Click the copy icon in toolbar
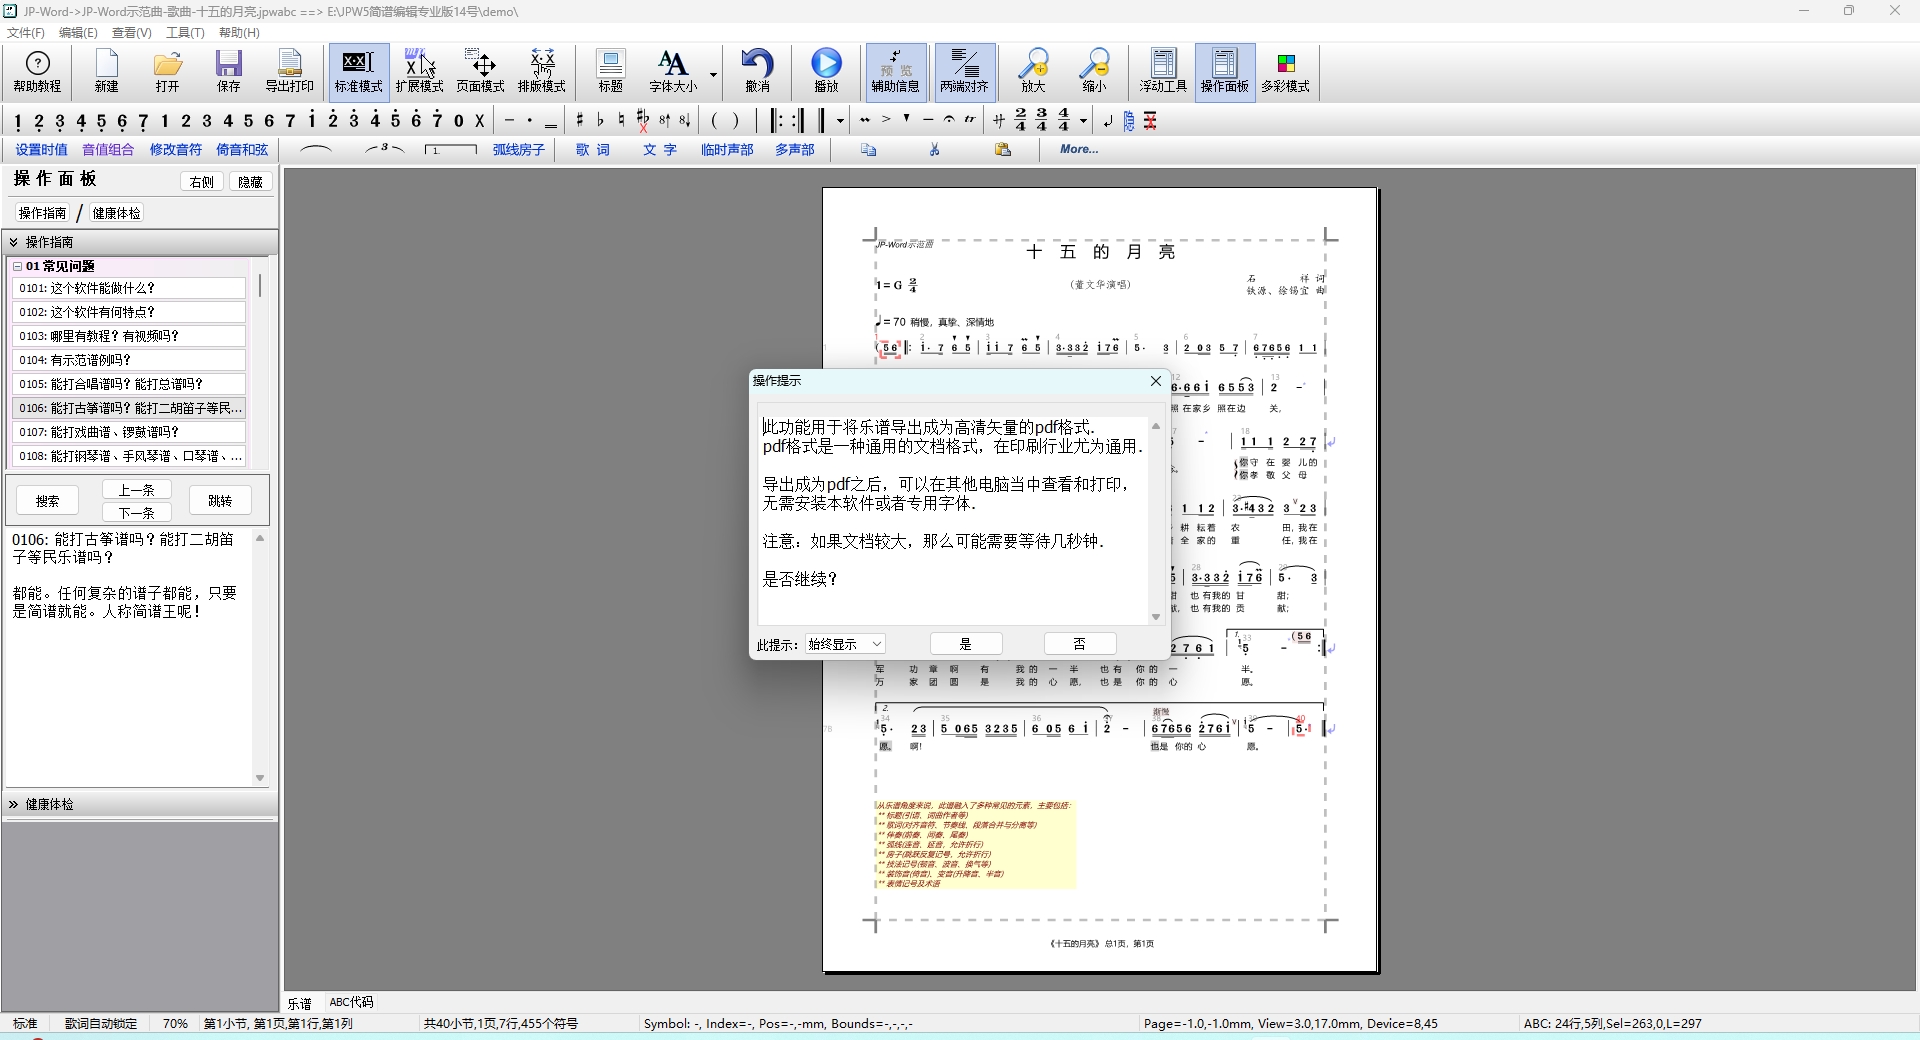 coord(868,150)
